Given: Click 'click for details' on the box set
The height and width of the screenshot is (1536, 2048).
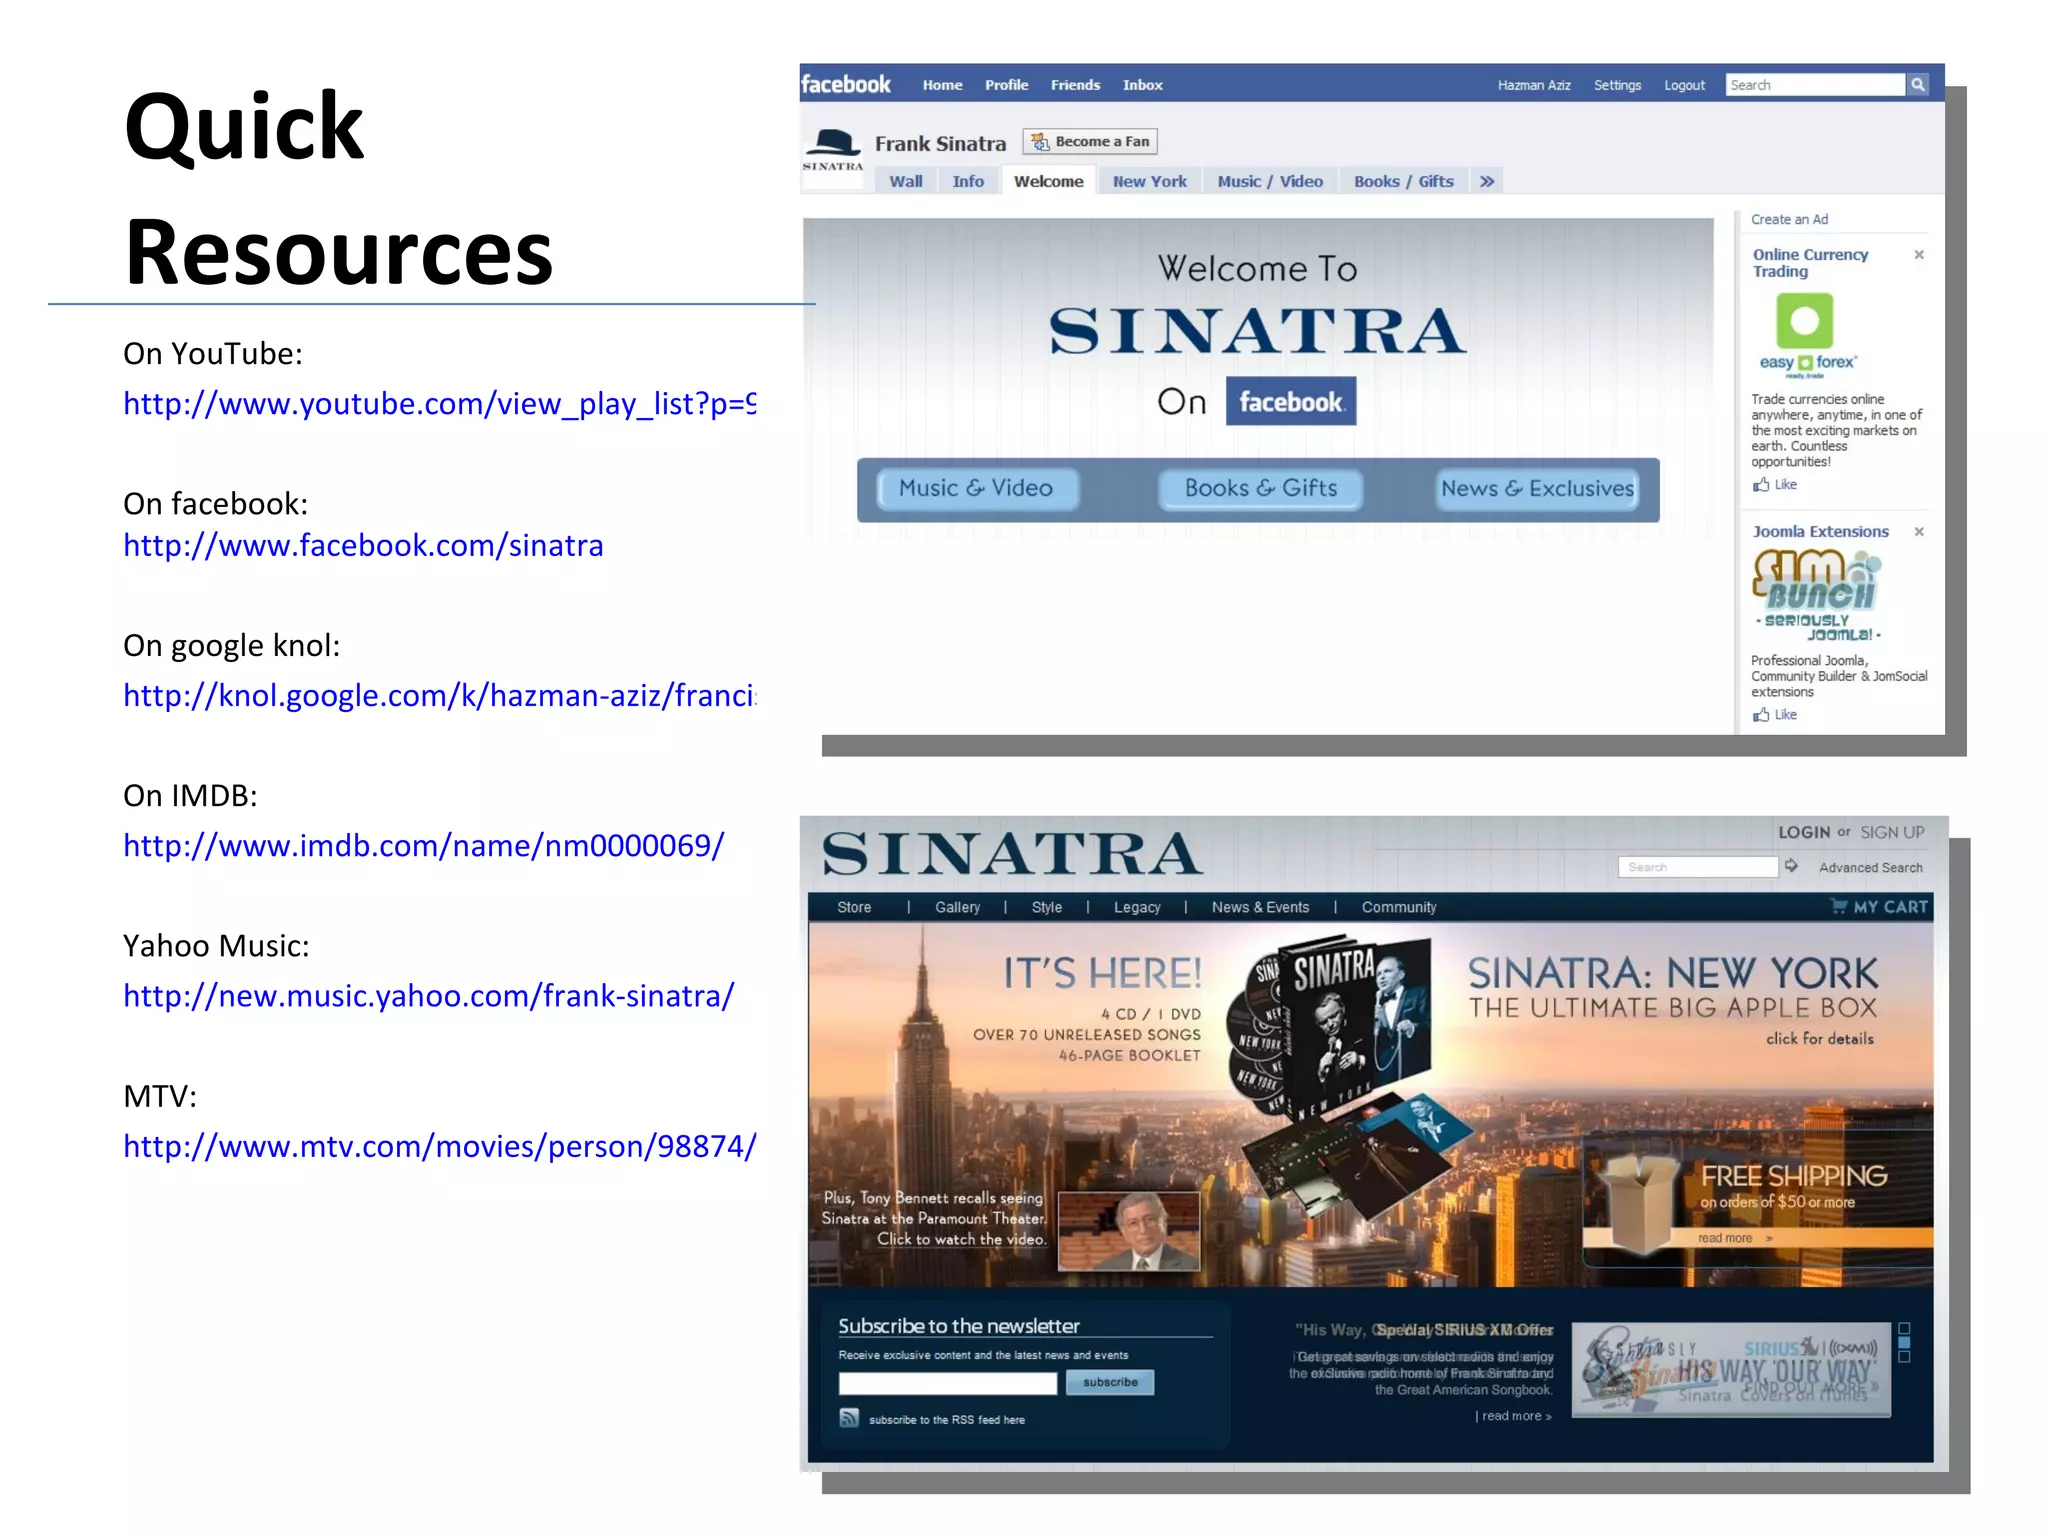Looking at the screenshot, I should coord(1819,1039).
